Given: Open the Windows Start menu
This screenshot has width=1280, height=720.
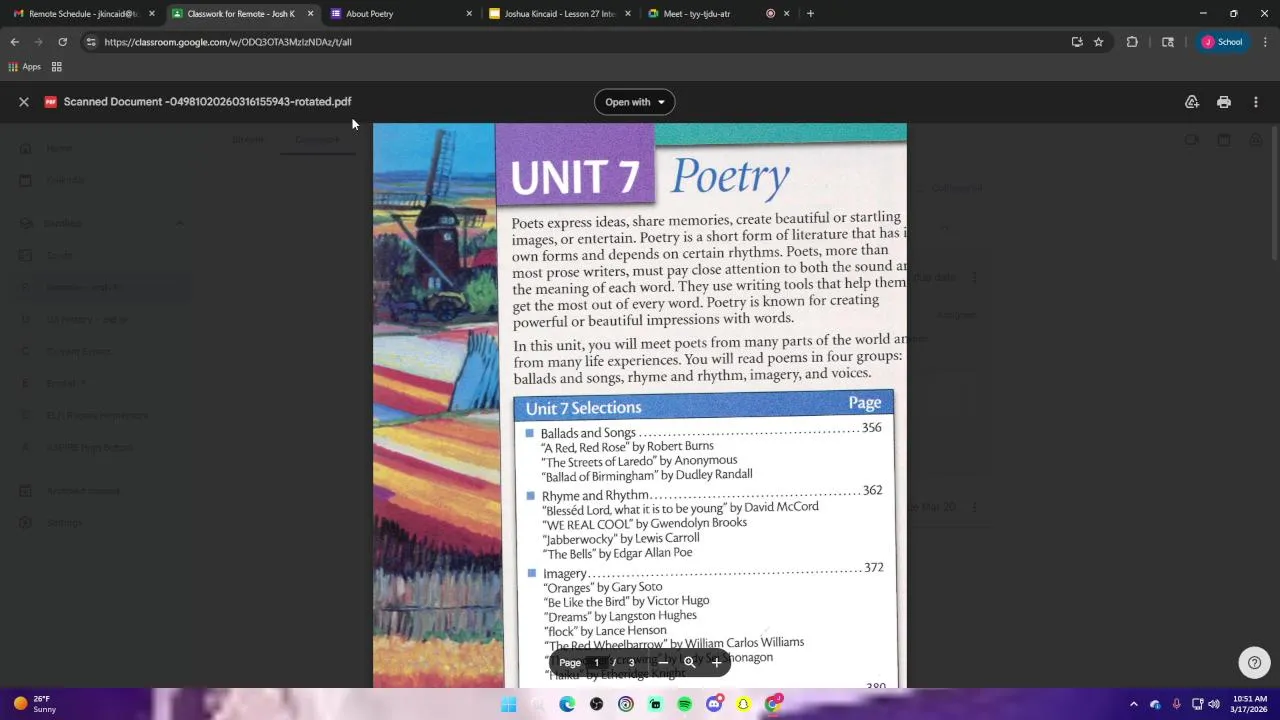Looking at the screenshot, I should (x=509, y=704).
